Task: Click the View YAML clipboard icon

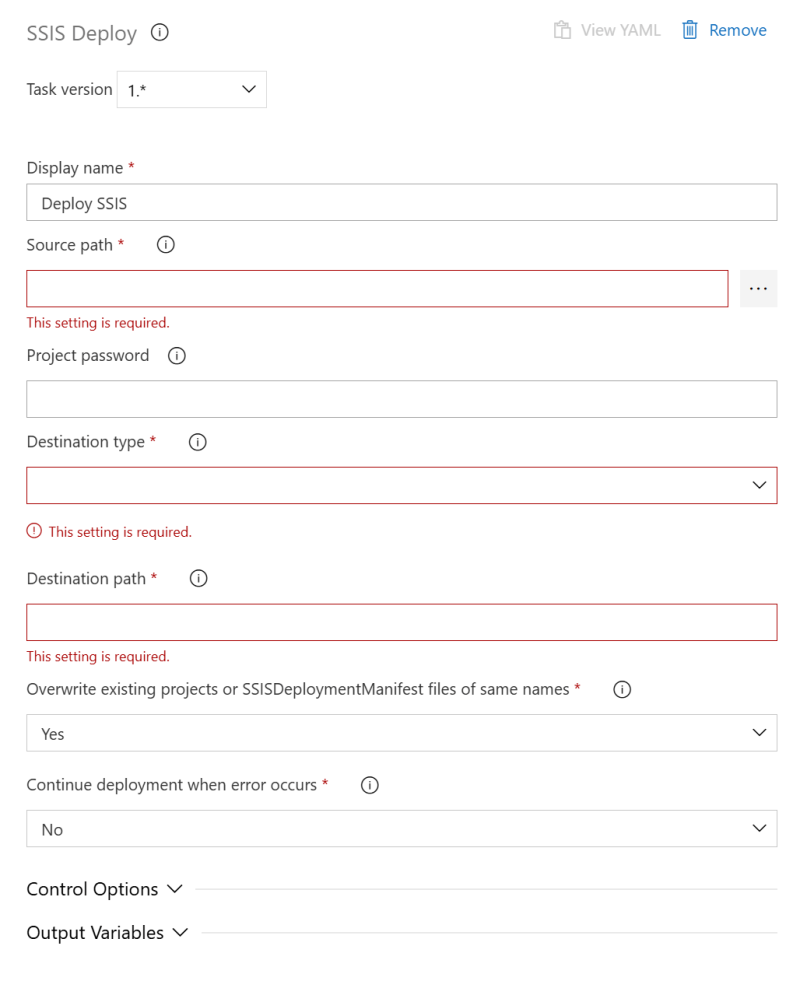Action: [x=562, y=30]
